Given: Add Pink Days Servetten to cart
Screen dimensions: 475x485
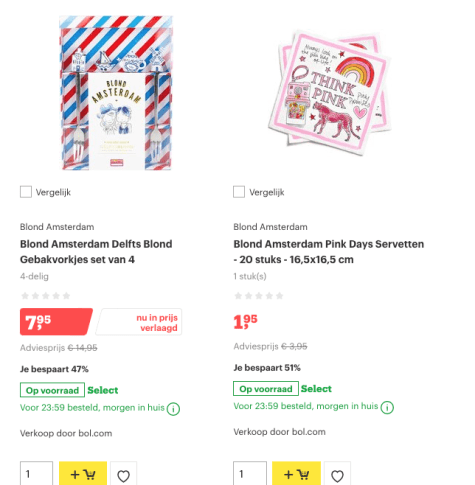Looking at the screenshot, I should [x=296, y=474].
